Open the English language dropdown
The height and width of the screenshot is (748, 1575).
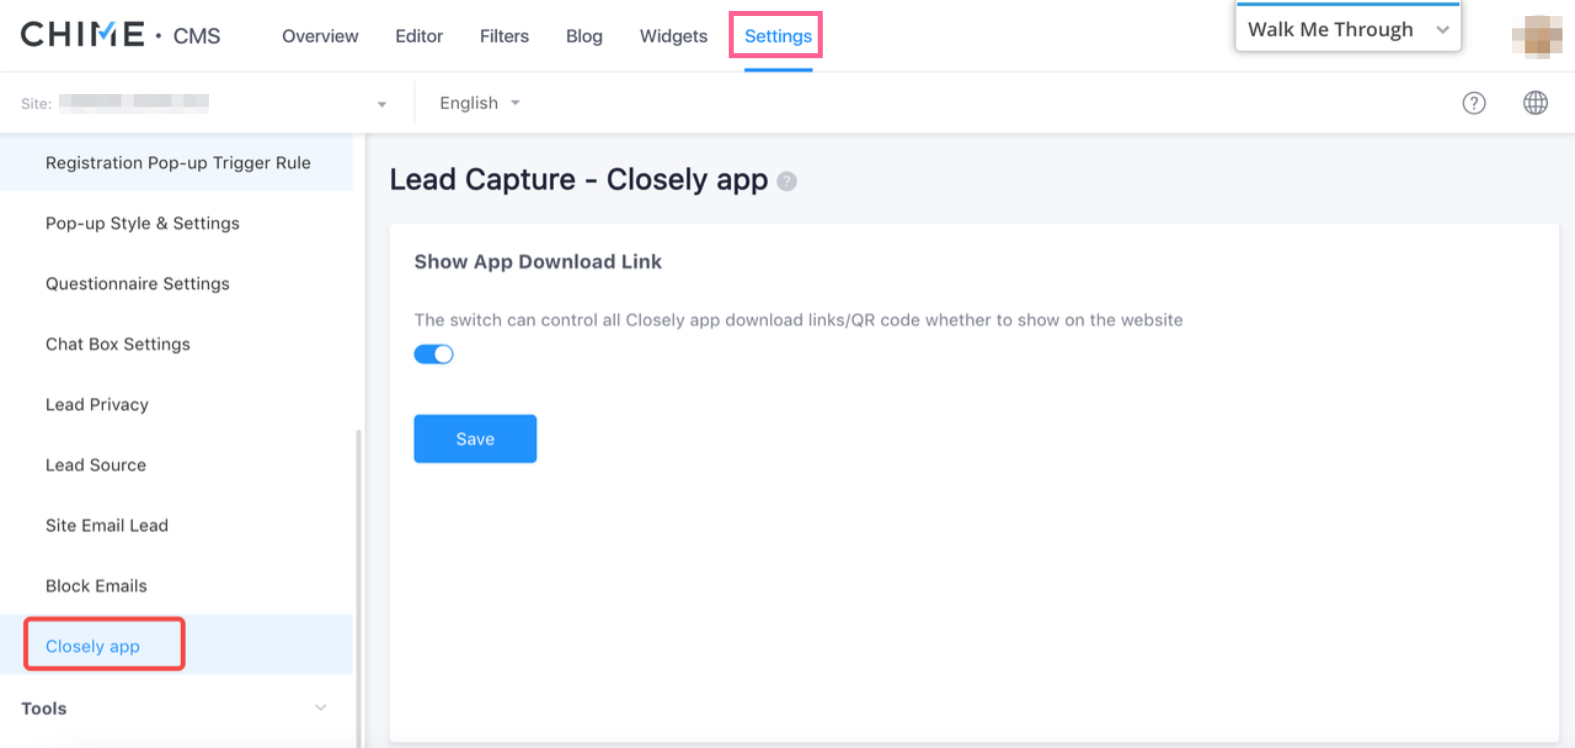coord(479,103)
